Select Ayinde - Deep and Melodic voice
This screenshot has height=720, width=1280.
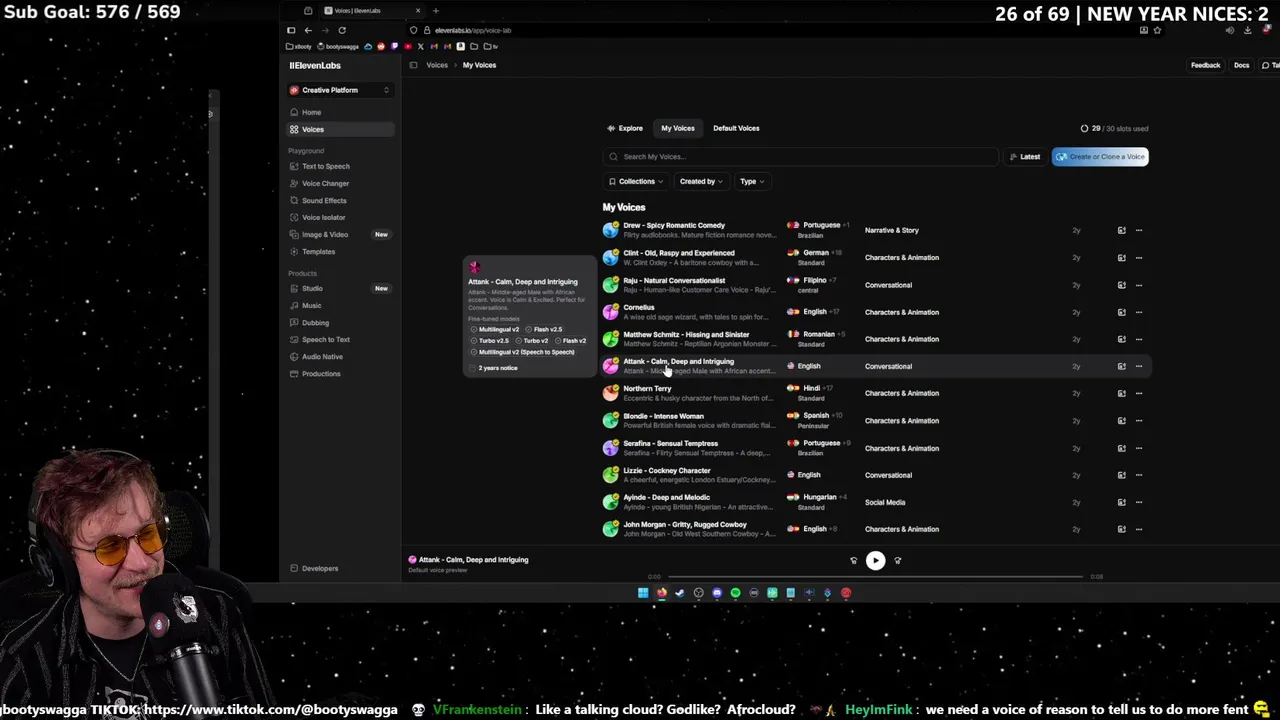pyautogui.click(x=876, y=502)
